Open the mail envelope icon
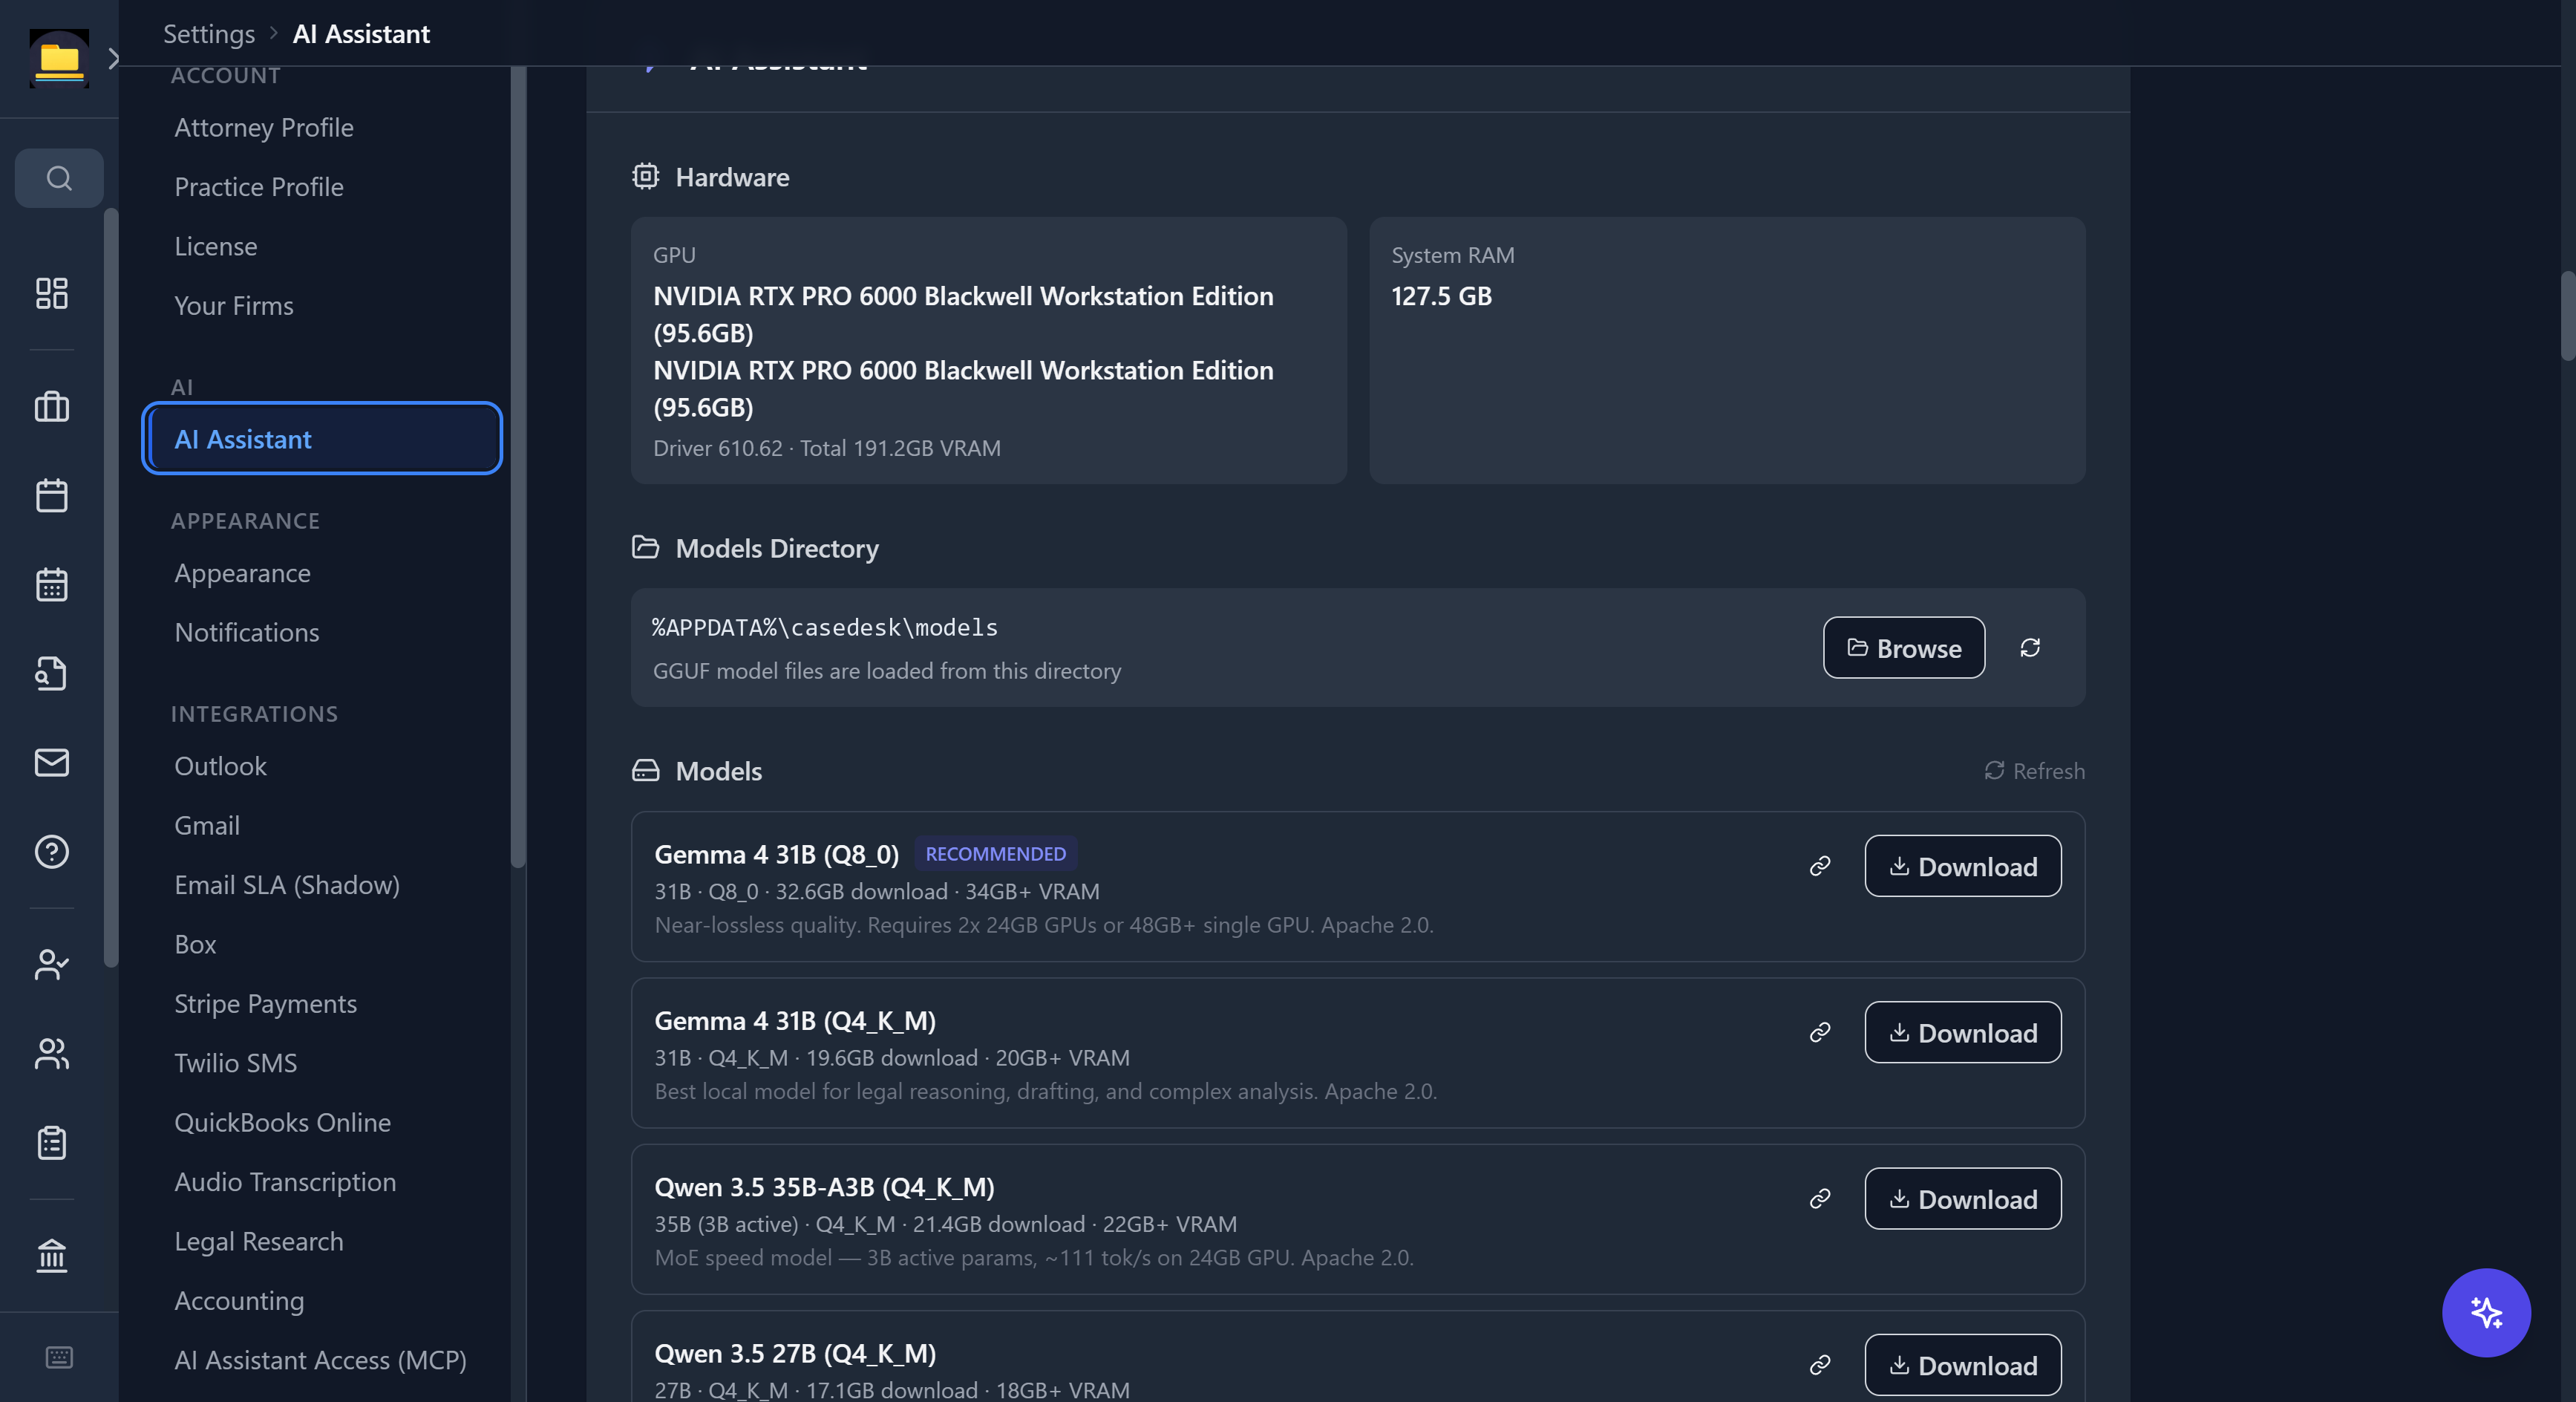Image resolution: width=2576 pixels, height=1402 pixels. pos(52,762)
